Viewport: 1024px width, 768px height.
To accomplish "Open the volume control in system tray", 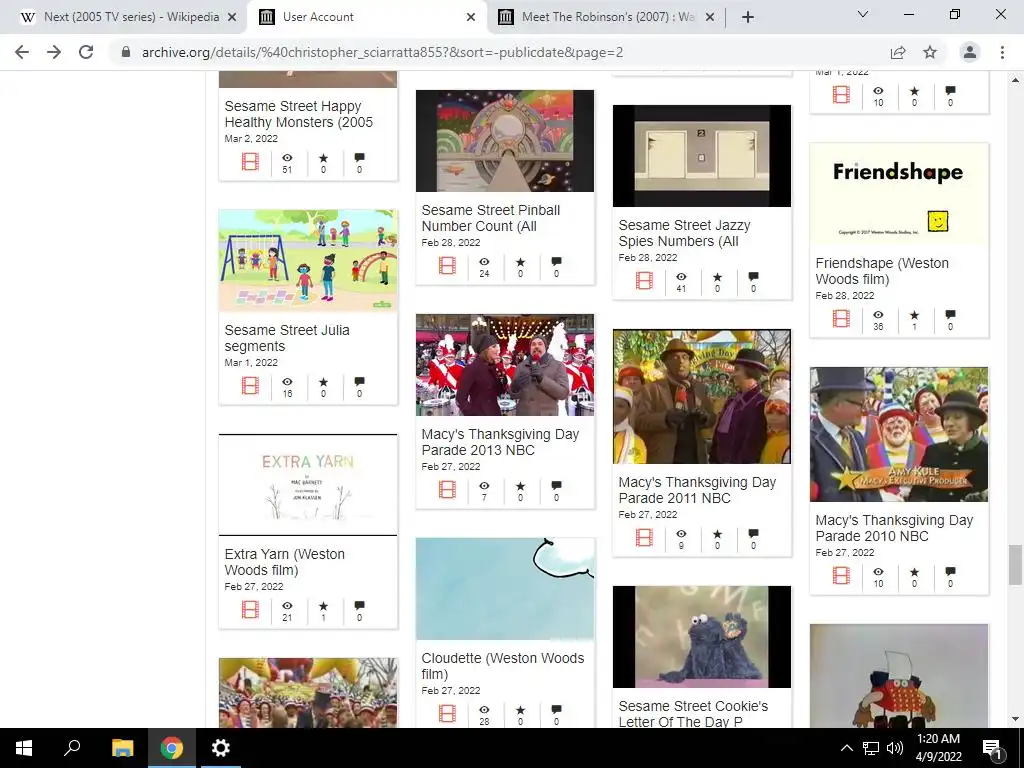I will (x=895, y=748).
